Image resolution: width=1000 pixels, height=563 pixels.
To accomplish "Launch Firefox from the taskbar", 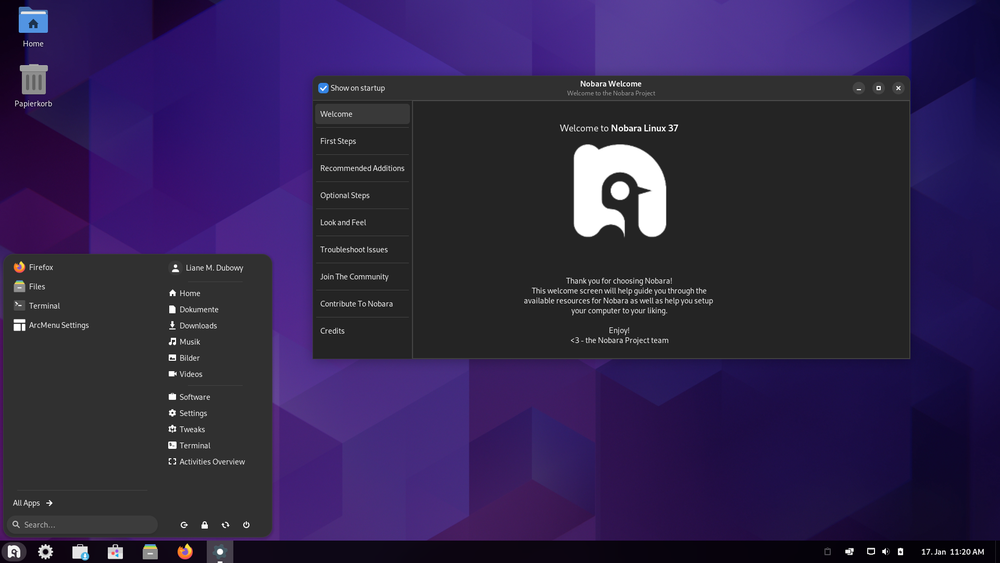I will click(x=185, y=552).
